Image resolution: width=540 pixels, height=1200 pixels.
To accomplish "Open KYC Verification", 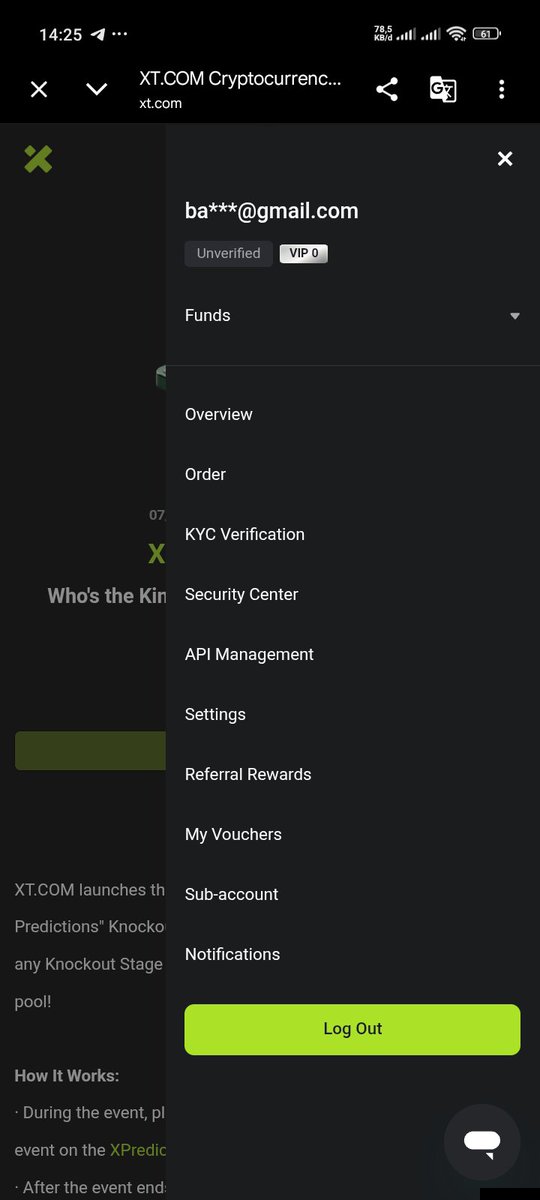I will 245,534.
